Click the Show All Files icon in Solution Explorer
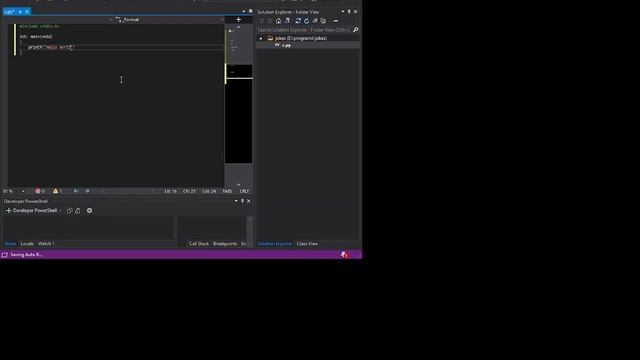This screenshot has height=360, width=640. (x=323, y=21)
